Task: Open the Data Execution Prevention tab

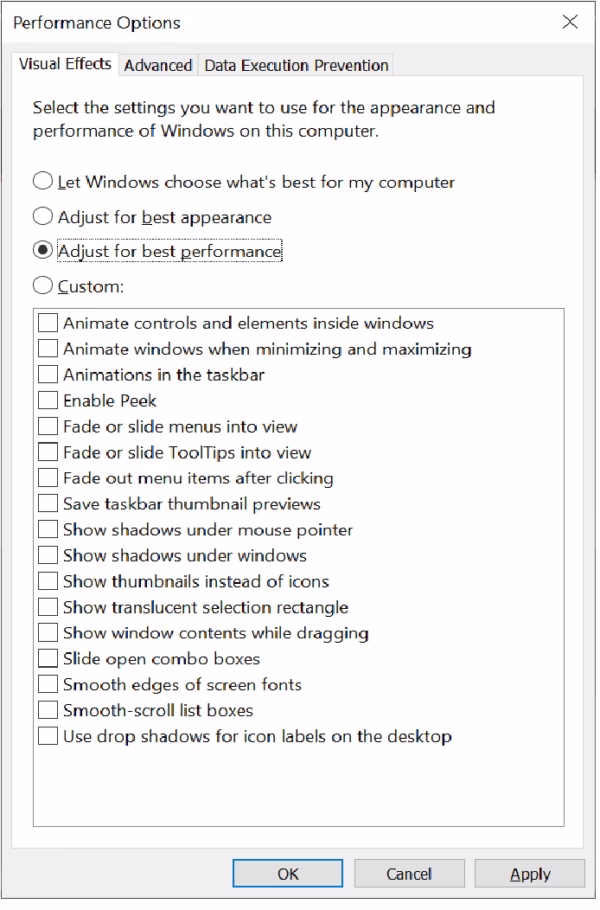Action: [x=296, y=65]
